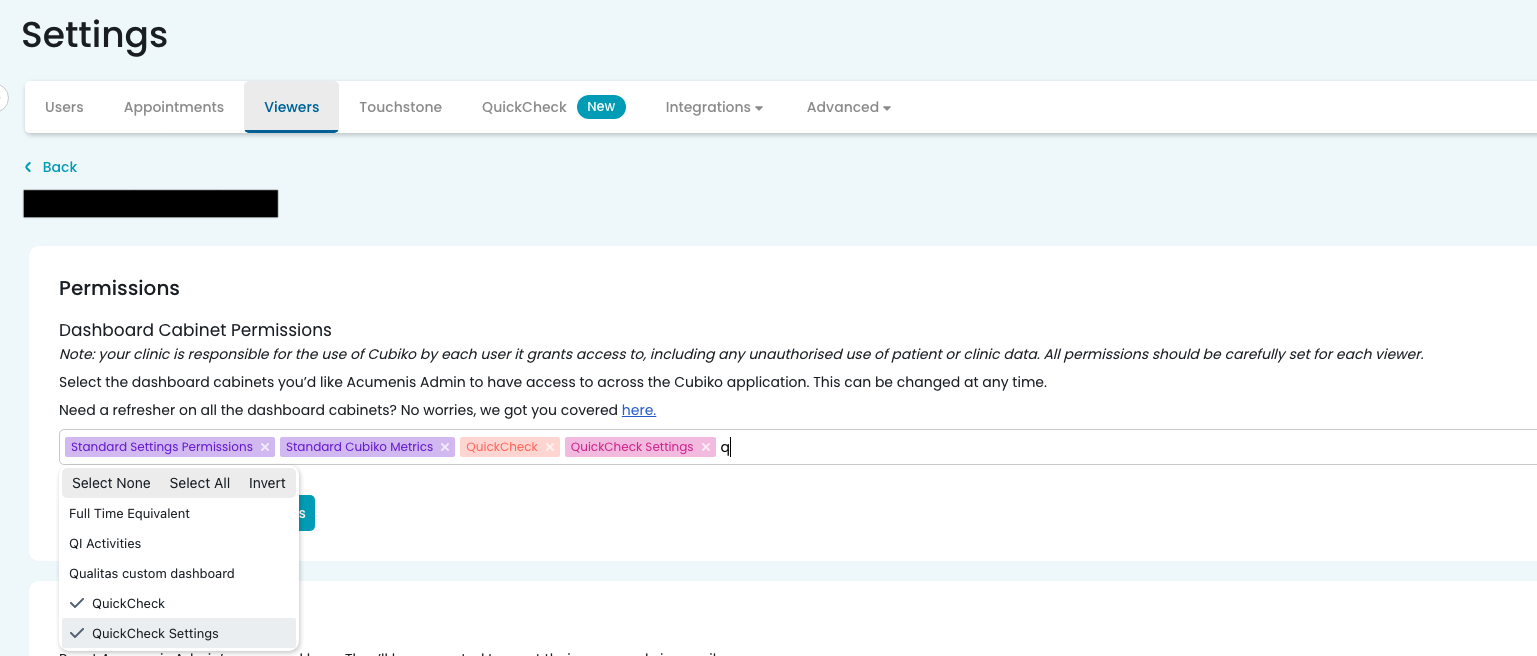Switch to the Users tab
The width and height of the screenshot is (1537, 656).
point(63,106)
